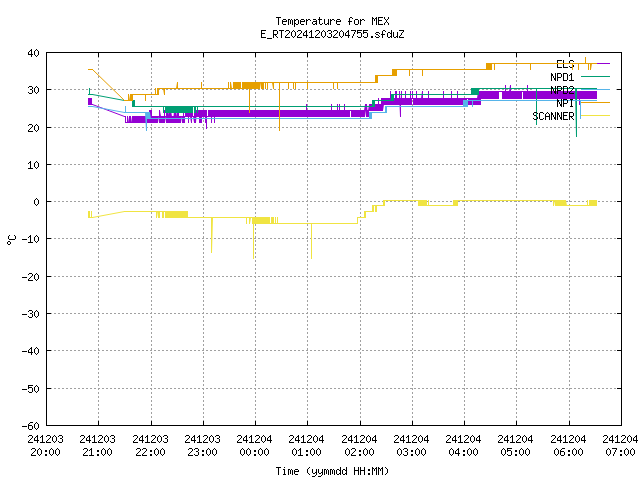The width and height of the screenshot is (640, 480).
Task: Click the NPD1 legend label
Action: 562,77
